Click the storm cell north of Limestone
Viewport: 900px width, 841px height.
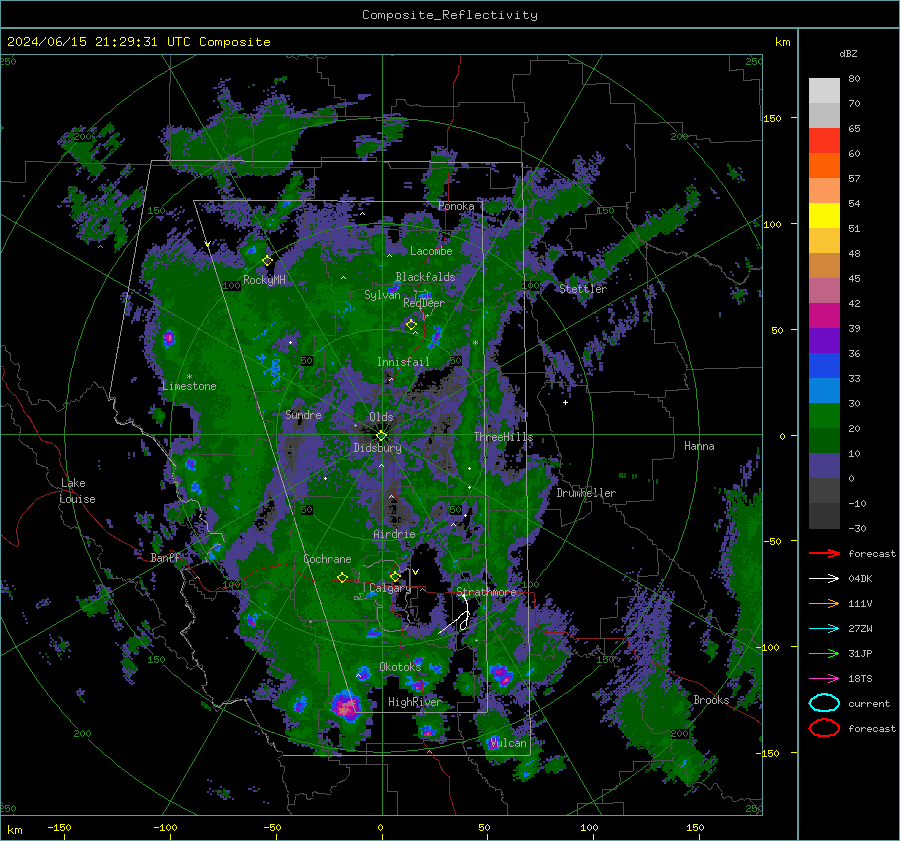pyautogui.click(x=168, y=338)
